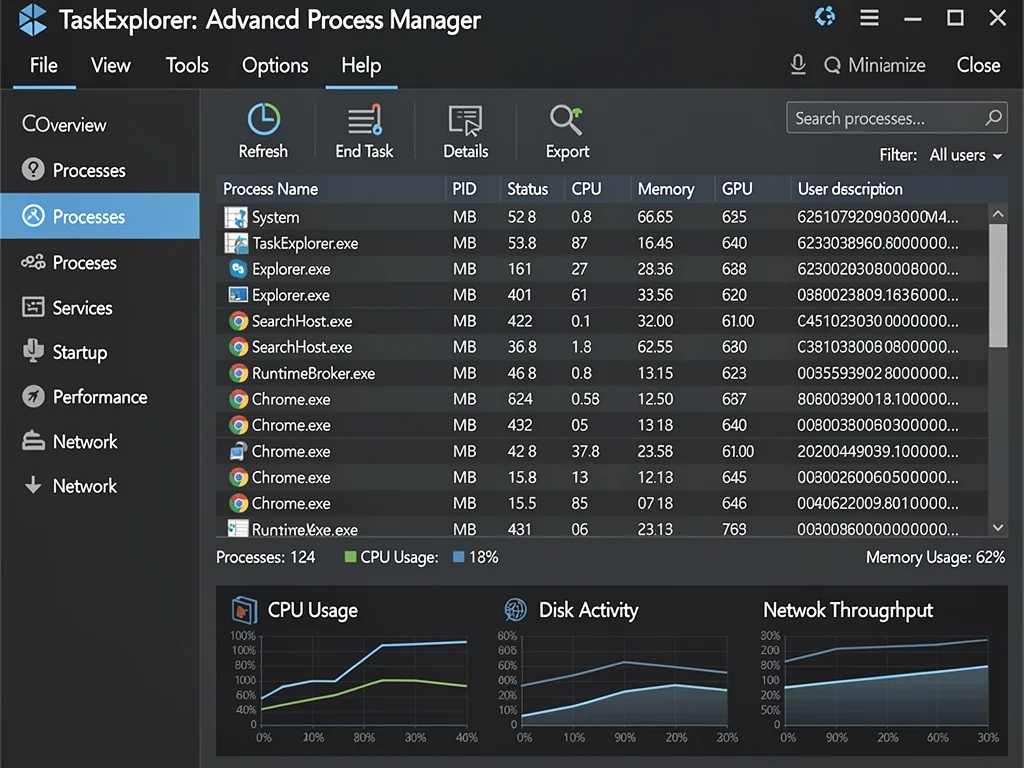Click the Network tray icon in sidebar
The width and height of the screenshot is (1024, 768).
33,441
